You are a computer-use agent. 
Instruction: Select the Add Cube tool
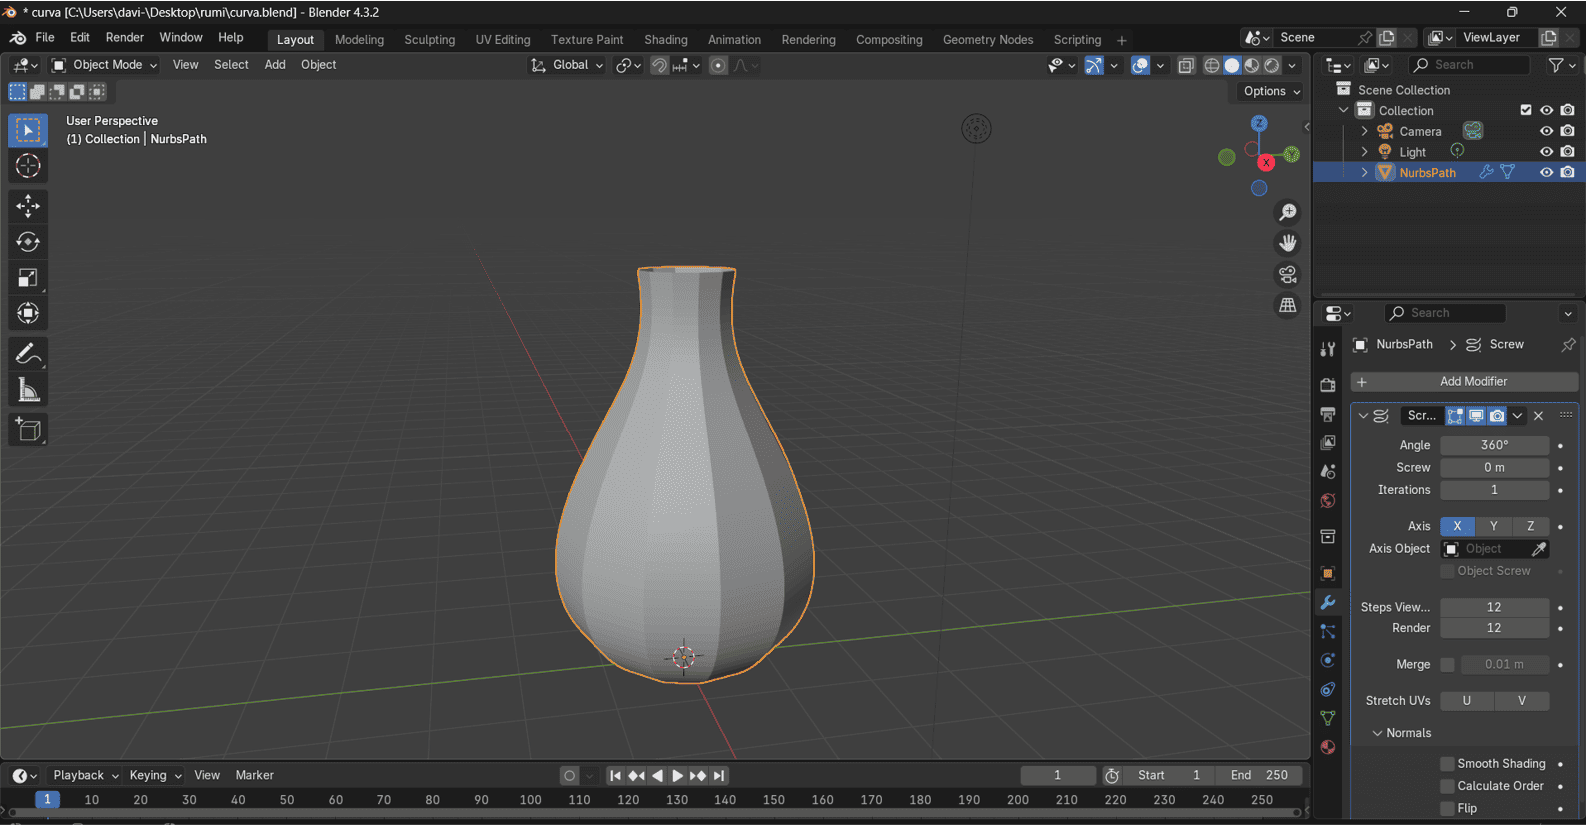tap(28, 430)
